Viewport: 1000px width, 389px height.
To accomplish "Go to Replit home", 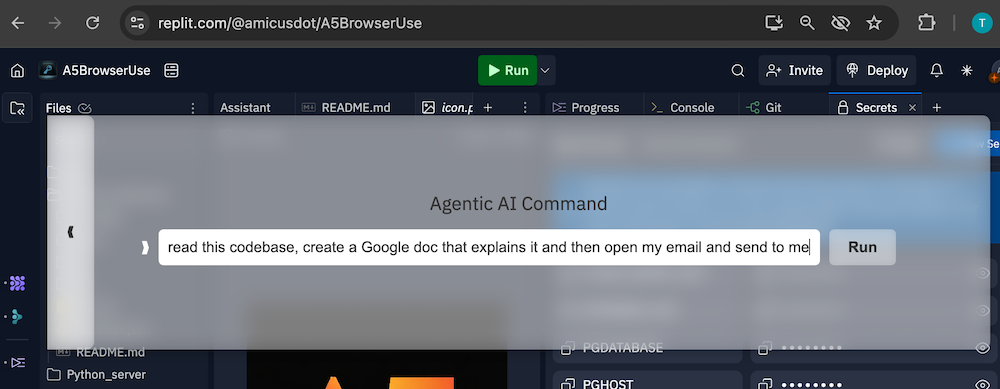I will pos(17,71).
